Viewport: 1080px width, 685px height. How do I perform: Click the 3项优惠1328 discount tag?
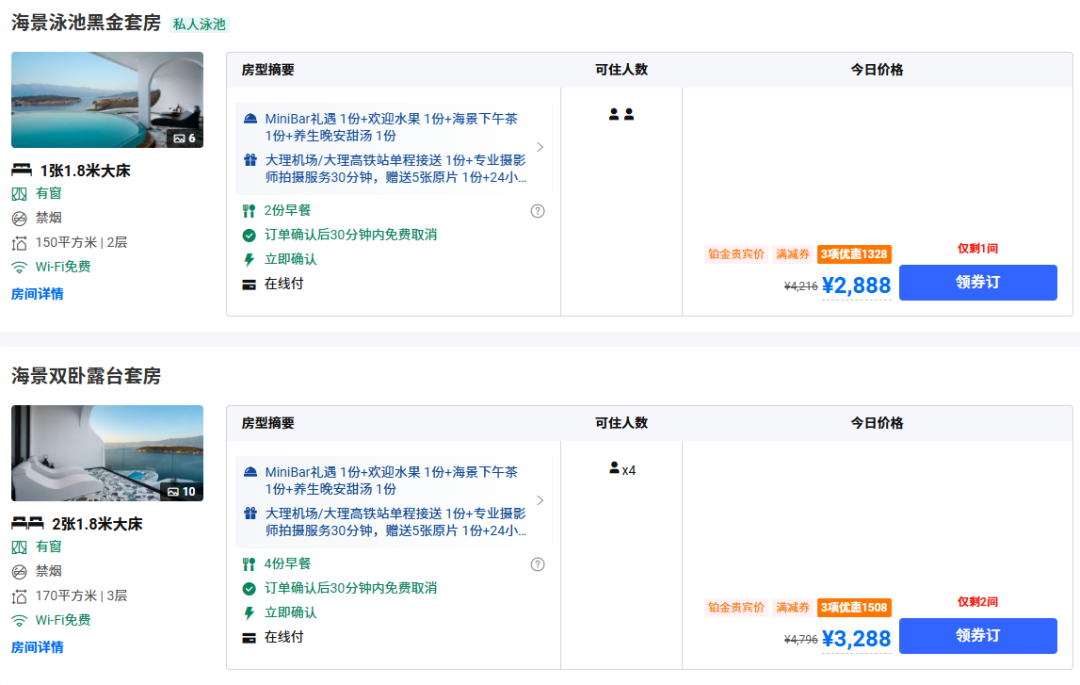coord(853,254)
